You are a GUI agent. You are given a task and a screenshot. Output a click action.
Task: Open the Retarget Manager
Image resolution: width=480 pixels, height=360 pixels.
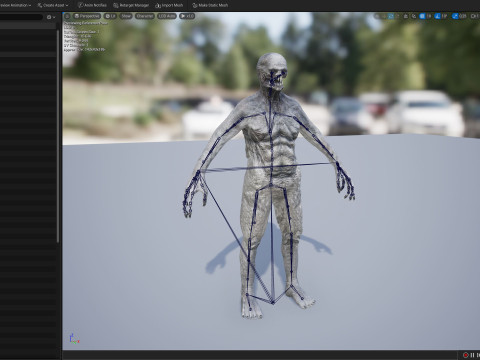point(131,5)
